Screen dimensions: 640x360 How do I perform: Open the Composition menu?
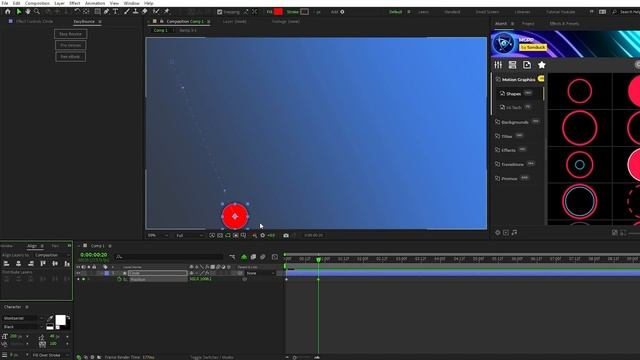point(37,3)
